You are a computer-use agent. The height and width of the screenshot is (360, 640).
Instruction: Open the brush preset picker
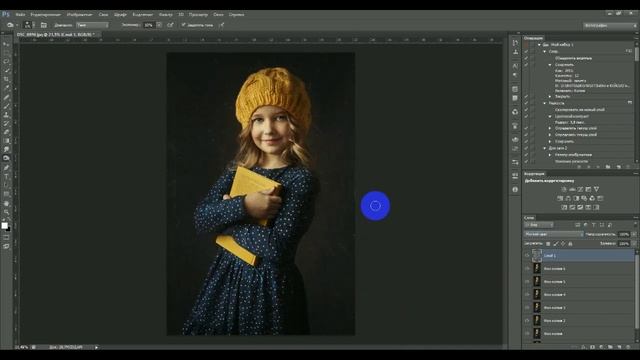coord(28,25)
